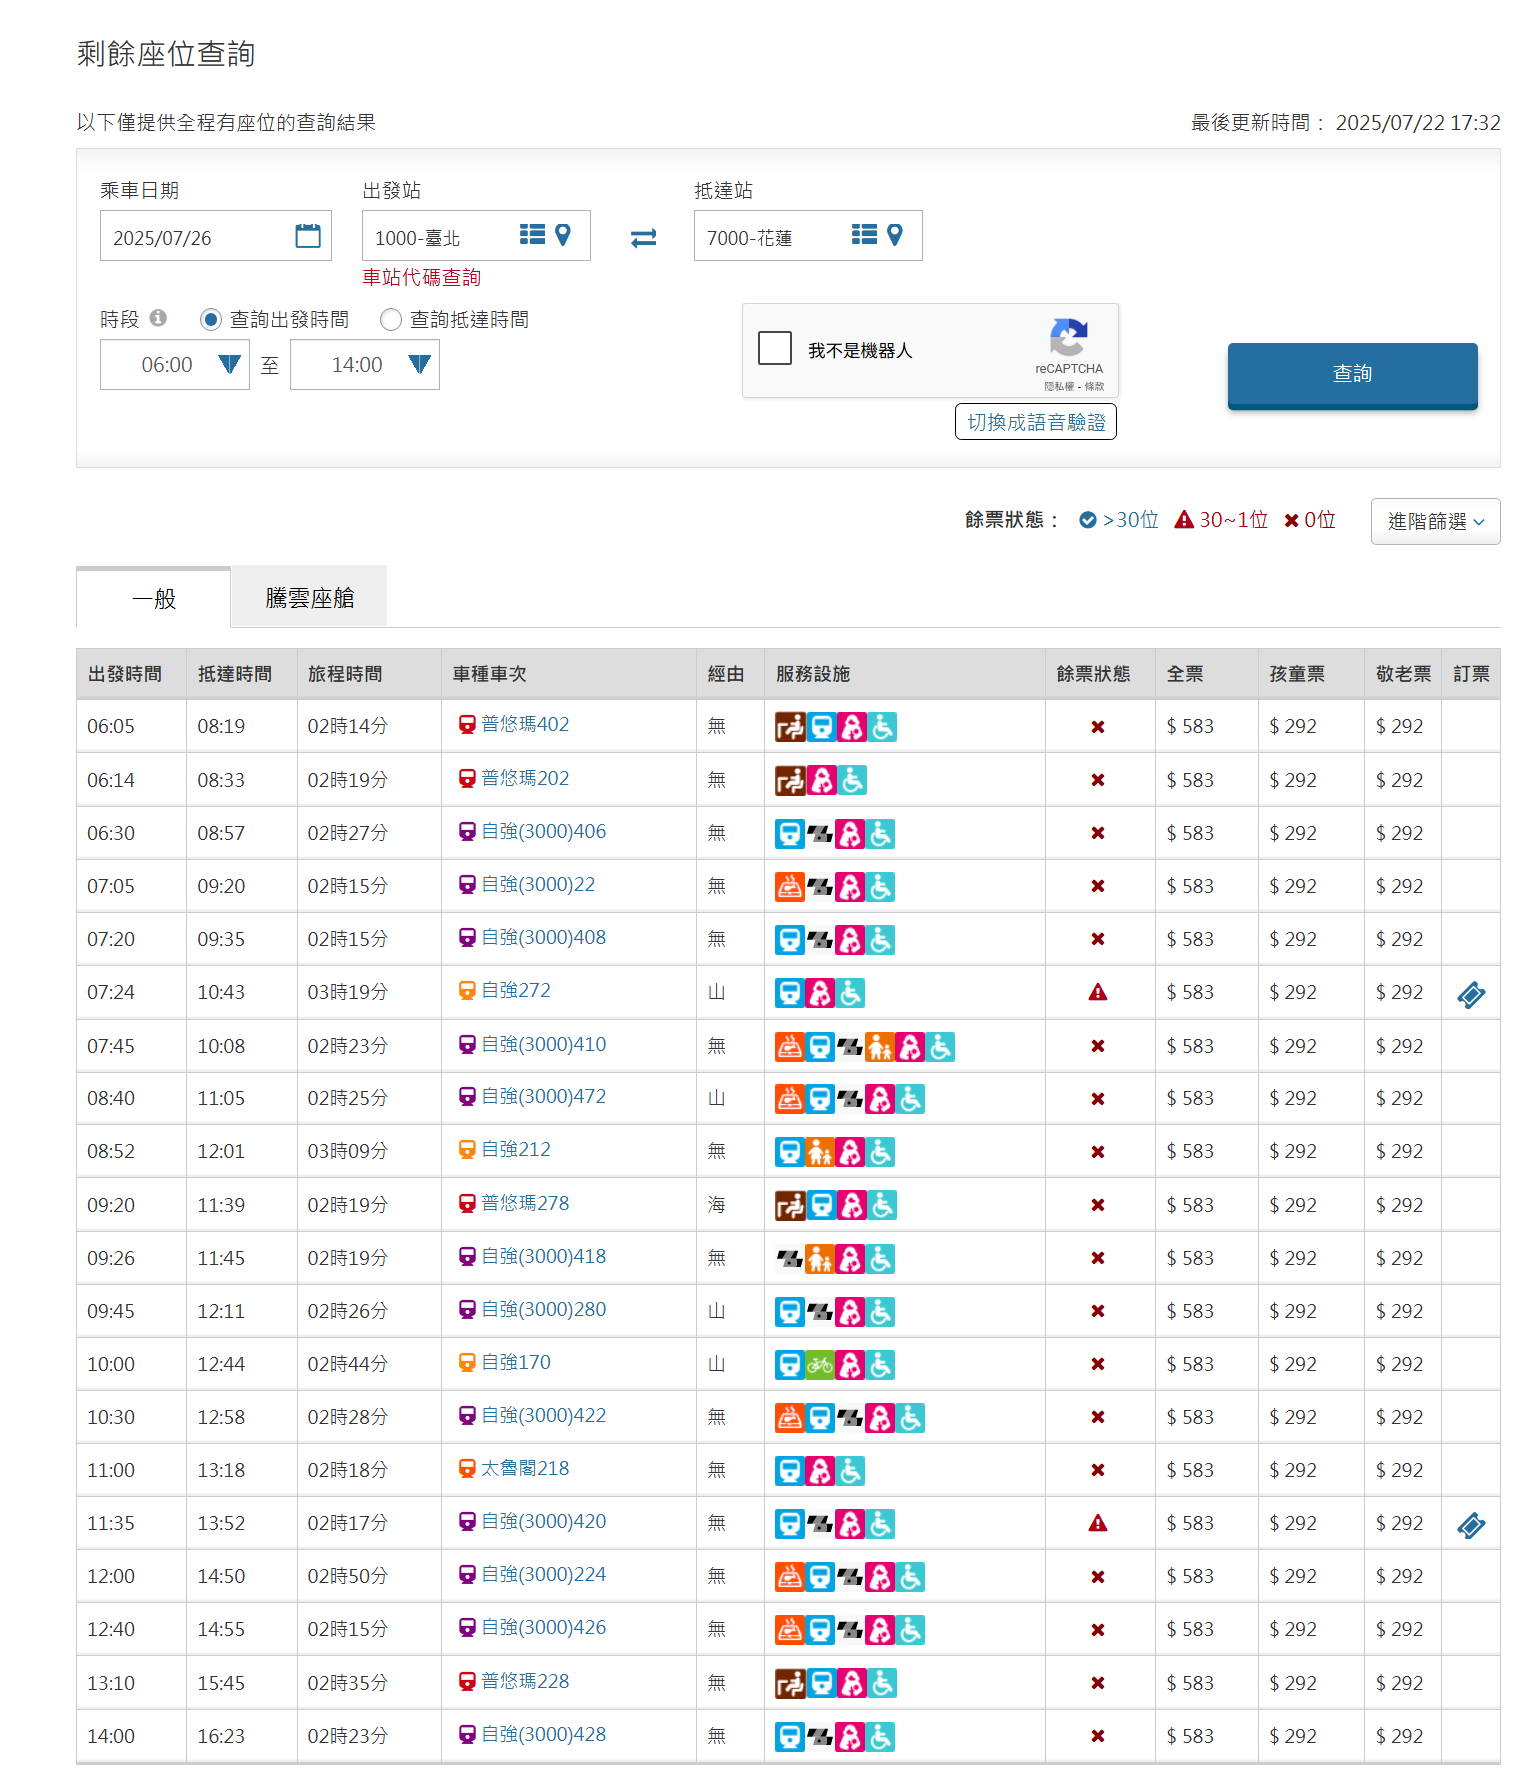Show time period info tooltip icon
Viewport: 1530px width, 1768px height.
click(158, 318)
